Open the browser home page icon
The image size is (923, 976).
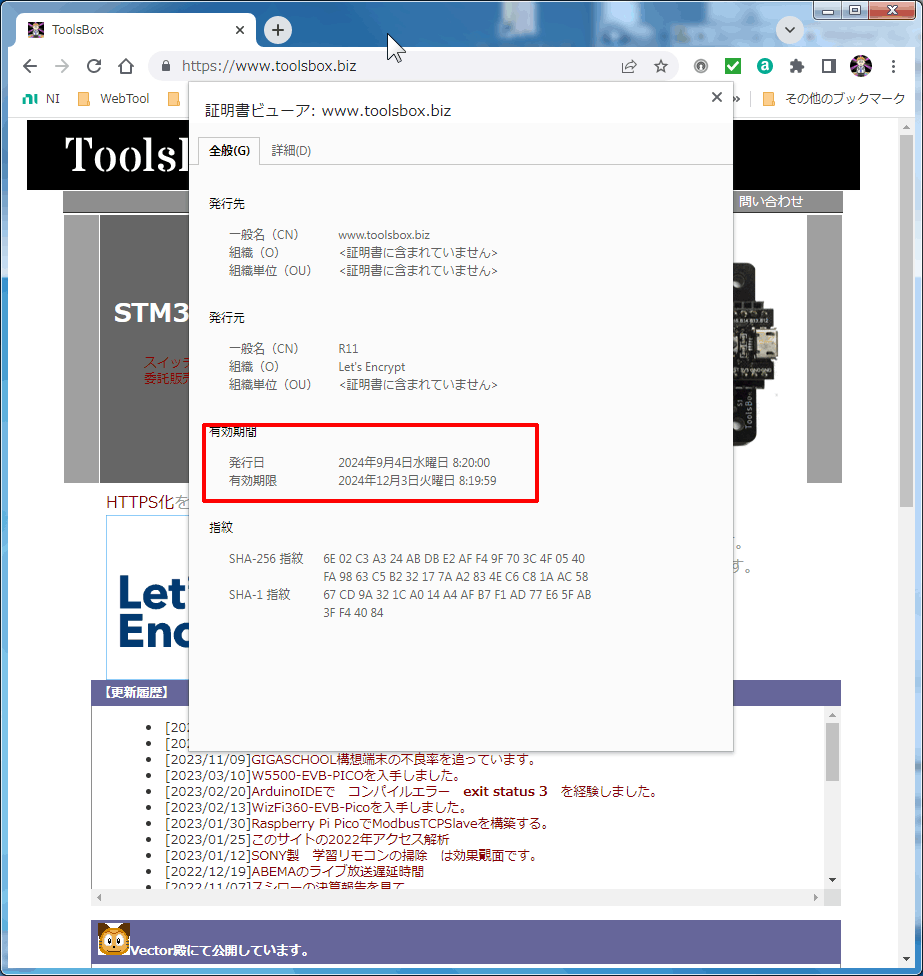click(x=126, y=66)
